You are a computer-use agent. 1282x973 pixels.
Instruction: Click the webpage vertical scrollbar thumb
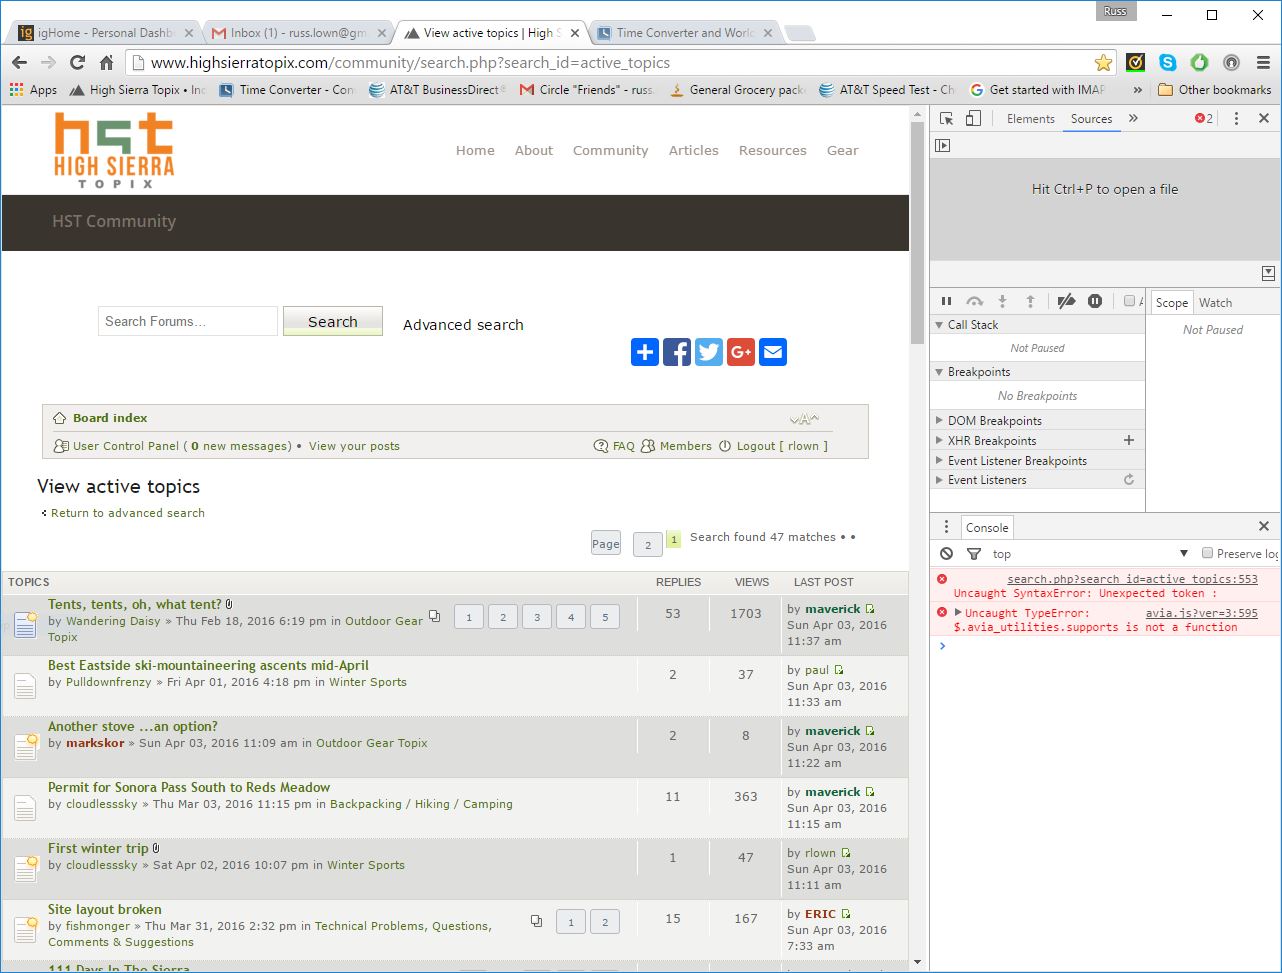click(x=917, y=235)
